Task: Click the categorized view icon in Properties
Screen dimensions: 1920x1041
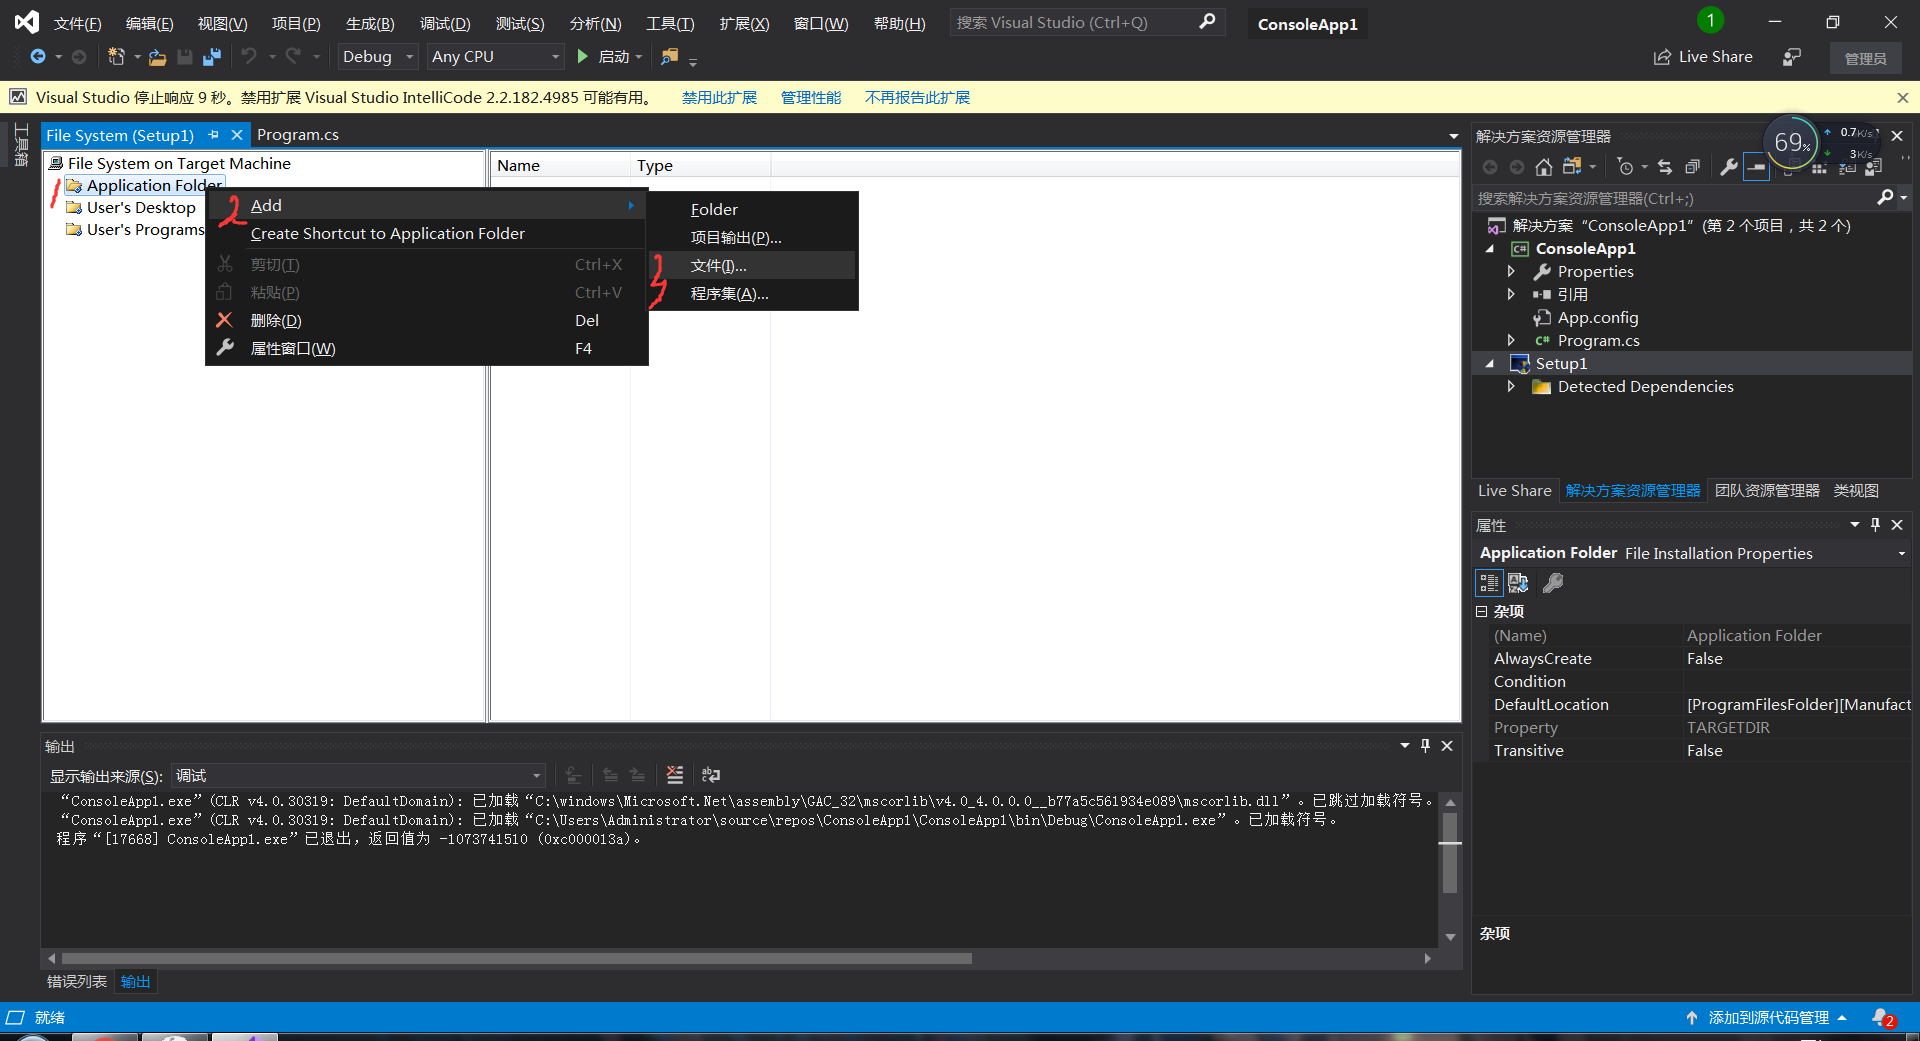Action: tap(1489, 583)
